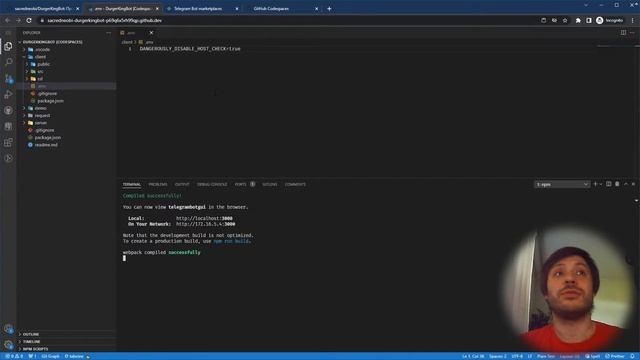Image resolution: width=640 pixels, height=360 pixels.
Task: Click the UTF-8 encoding indicator
Action: [x=517, y=356]
